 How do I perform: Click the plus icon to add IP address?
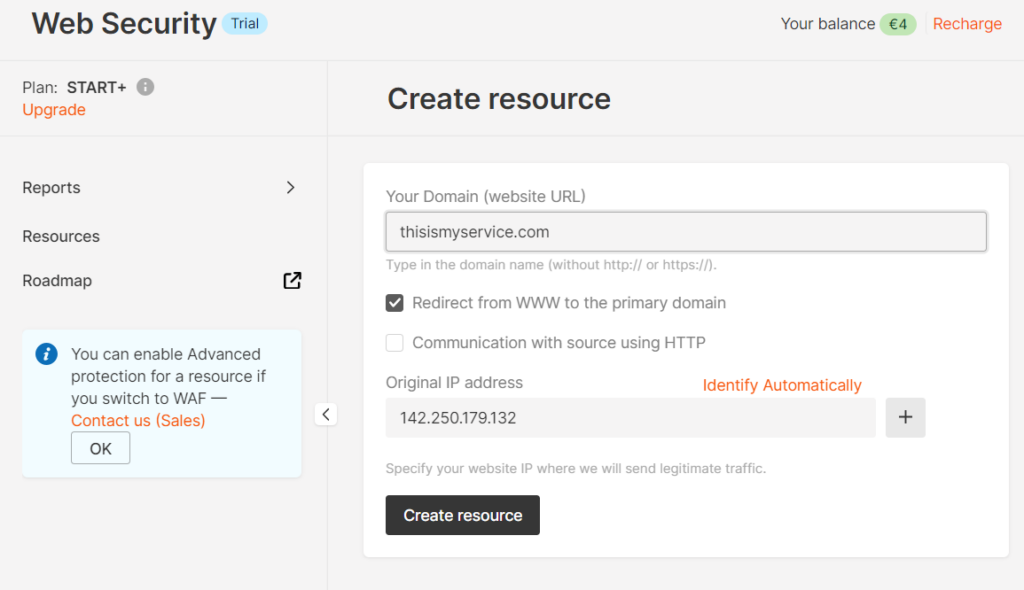click(x=905, y=418)
